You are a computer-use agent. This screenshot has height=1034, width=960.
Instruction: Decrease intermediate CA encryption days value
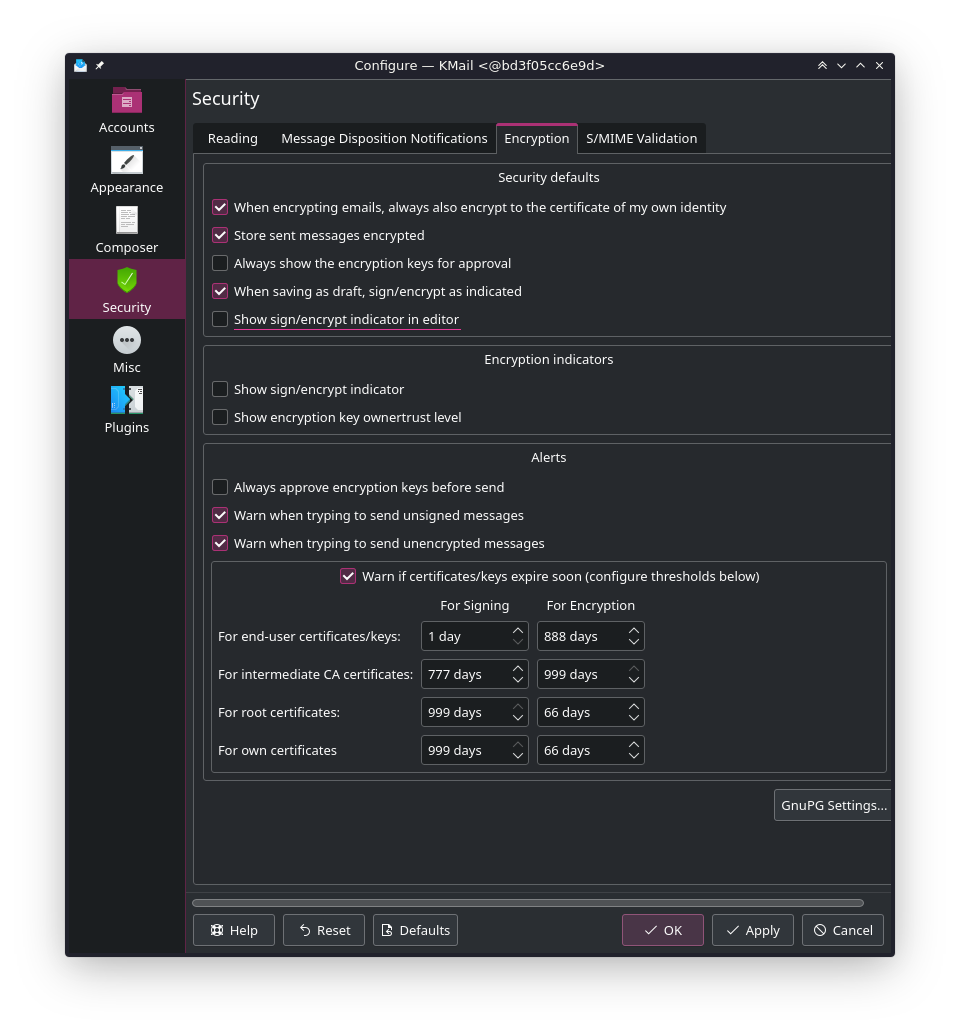pyautogui.click(x=634, y=680)
